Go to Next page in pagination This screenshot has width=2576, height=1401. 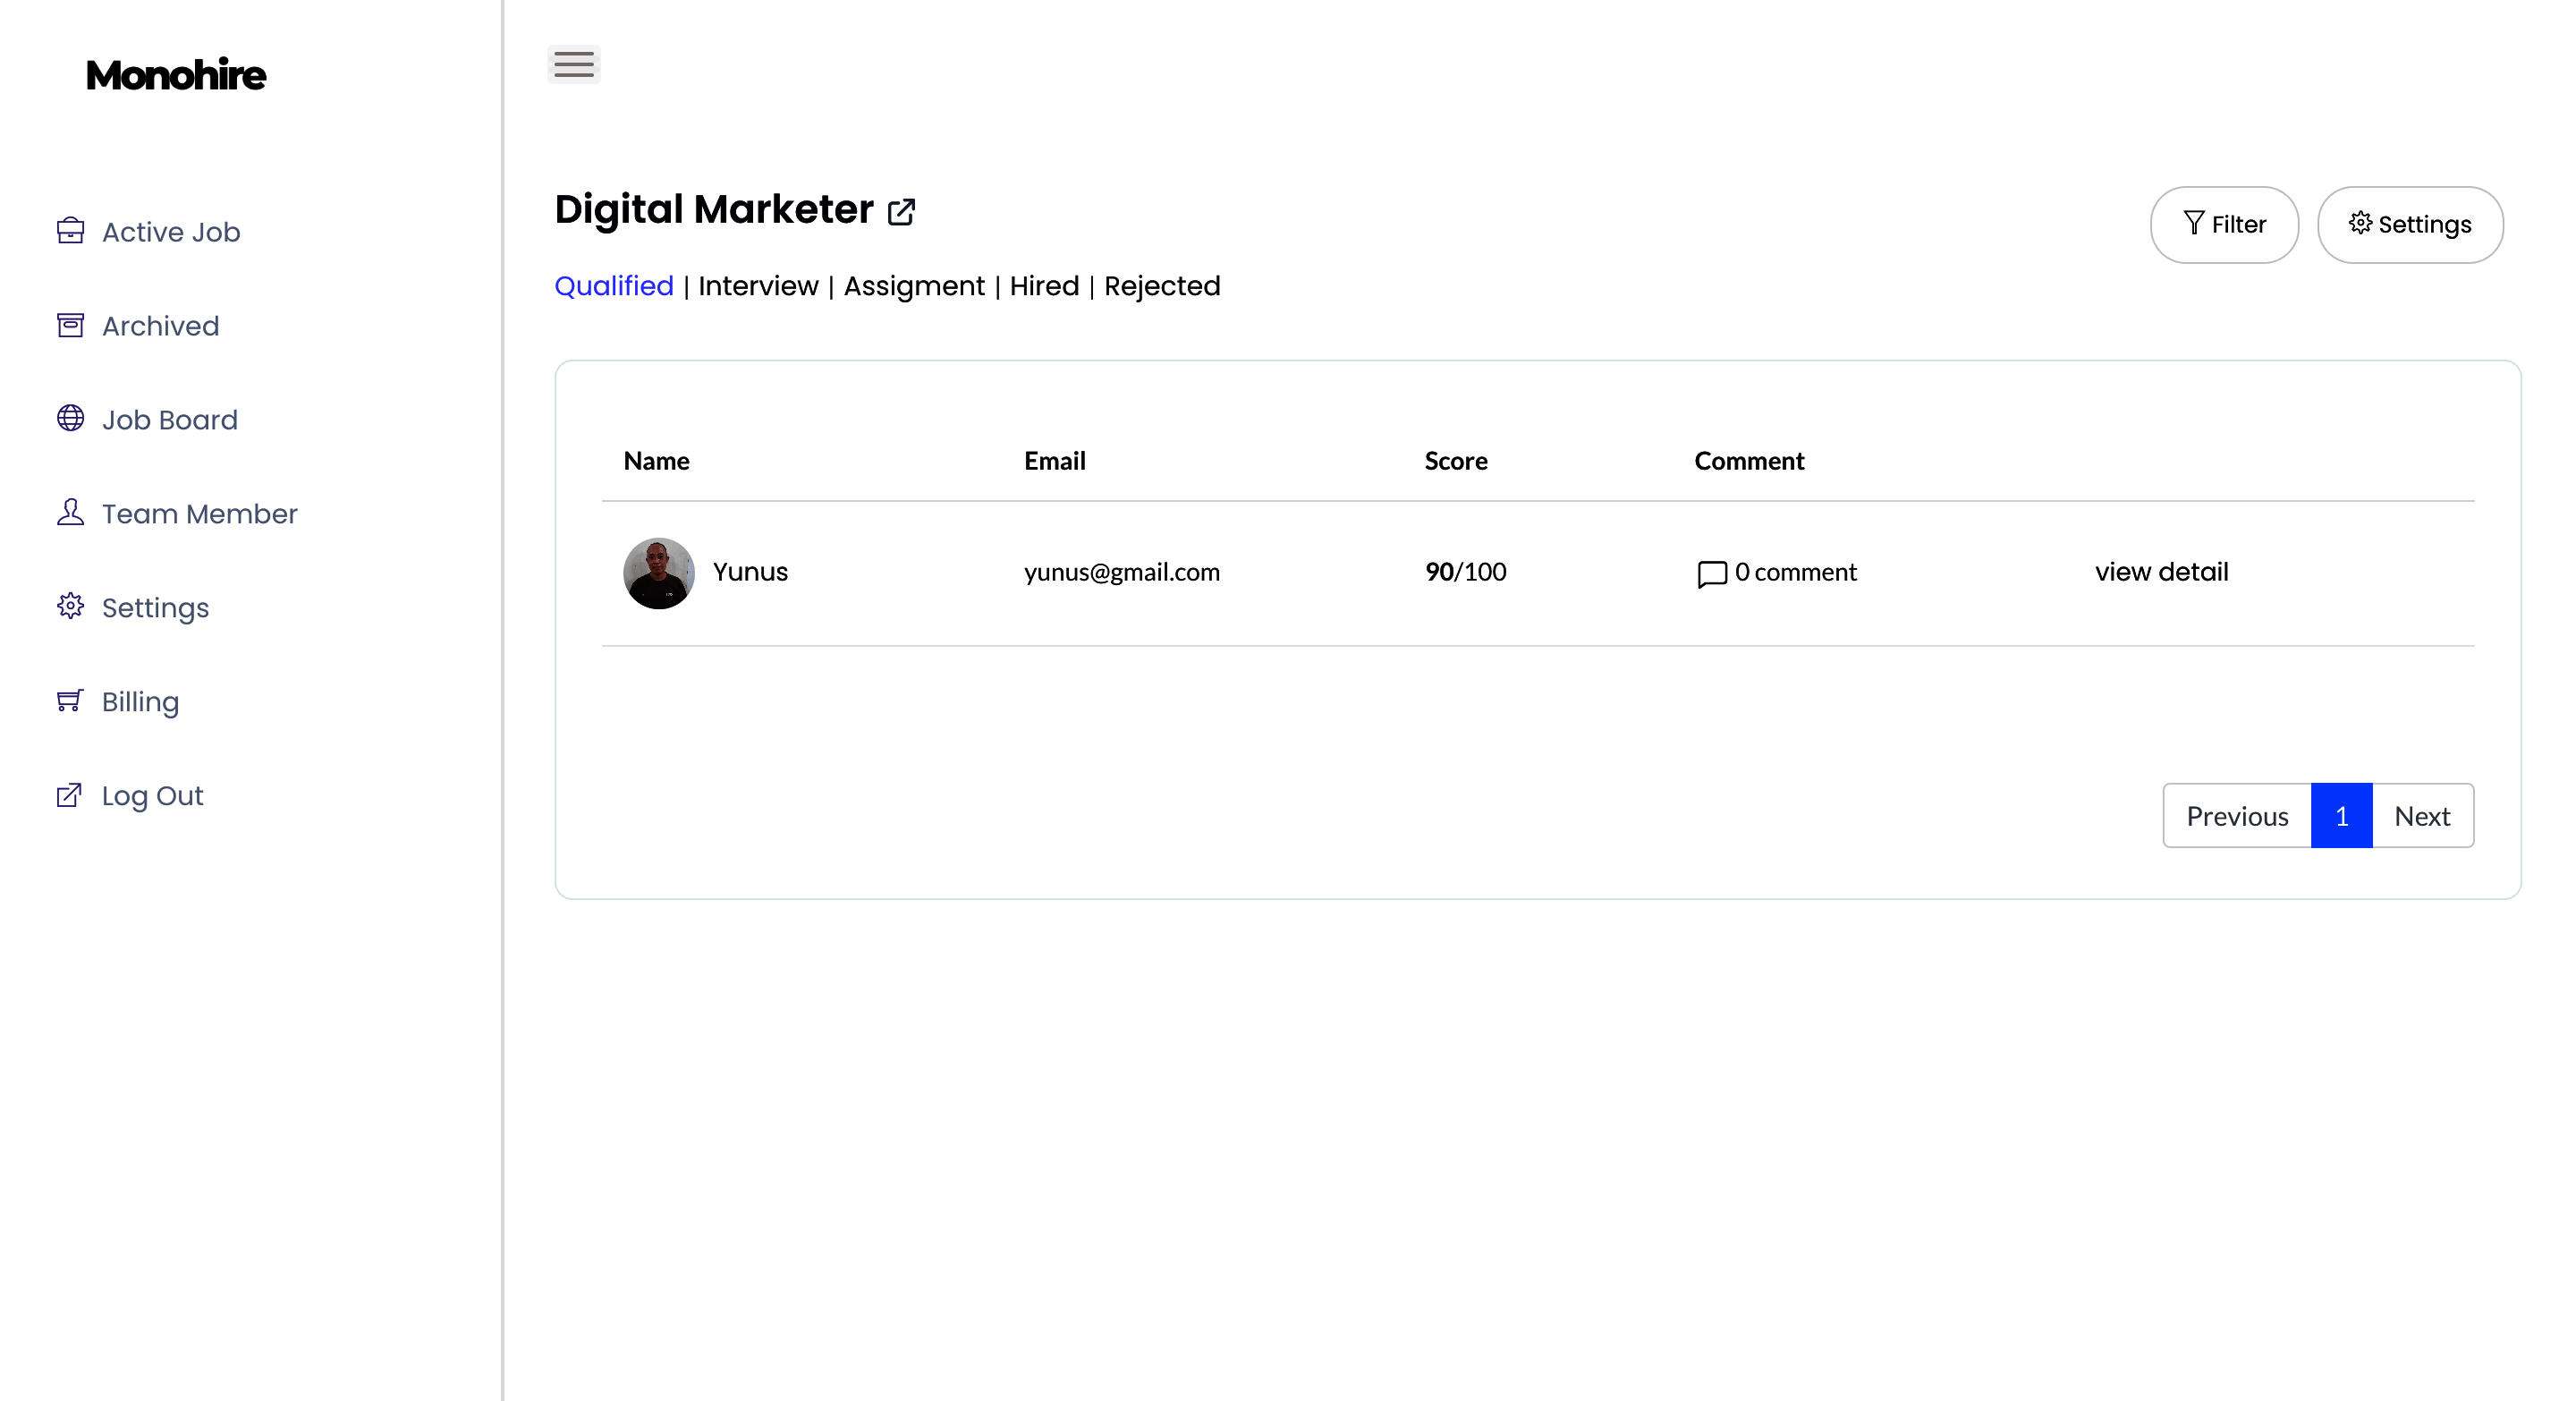coord(2421,816)
